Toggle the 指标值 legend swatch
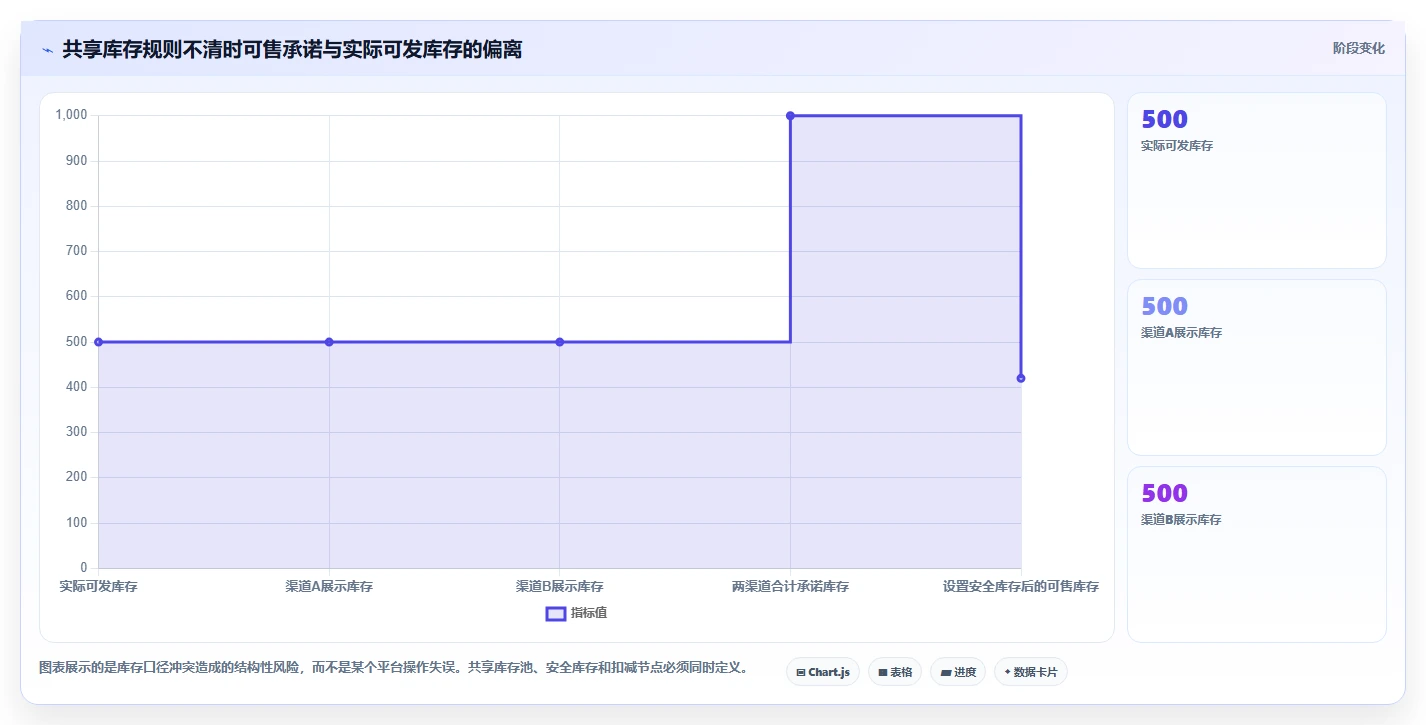 tap(556, 613)
